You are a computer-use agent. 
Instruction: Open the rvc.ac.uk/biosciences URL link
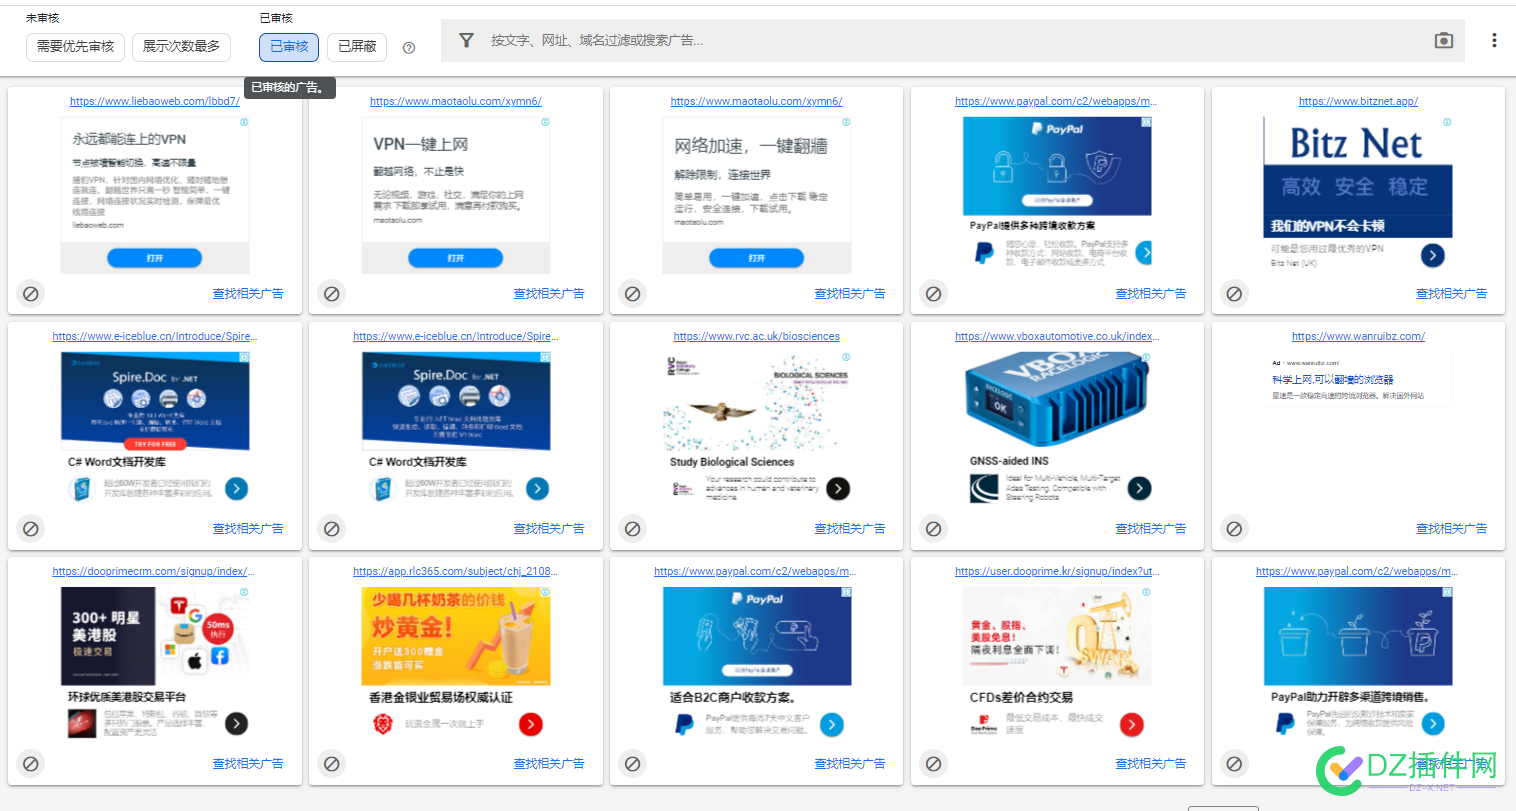coord(756,336)
